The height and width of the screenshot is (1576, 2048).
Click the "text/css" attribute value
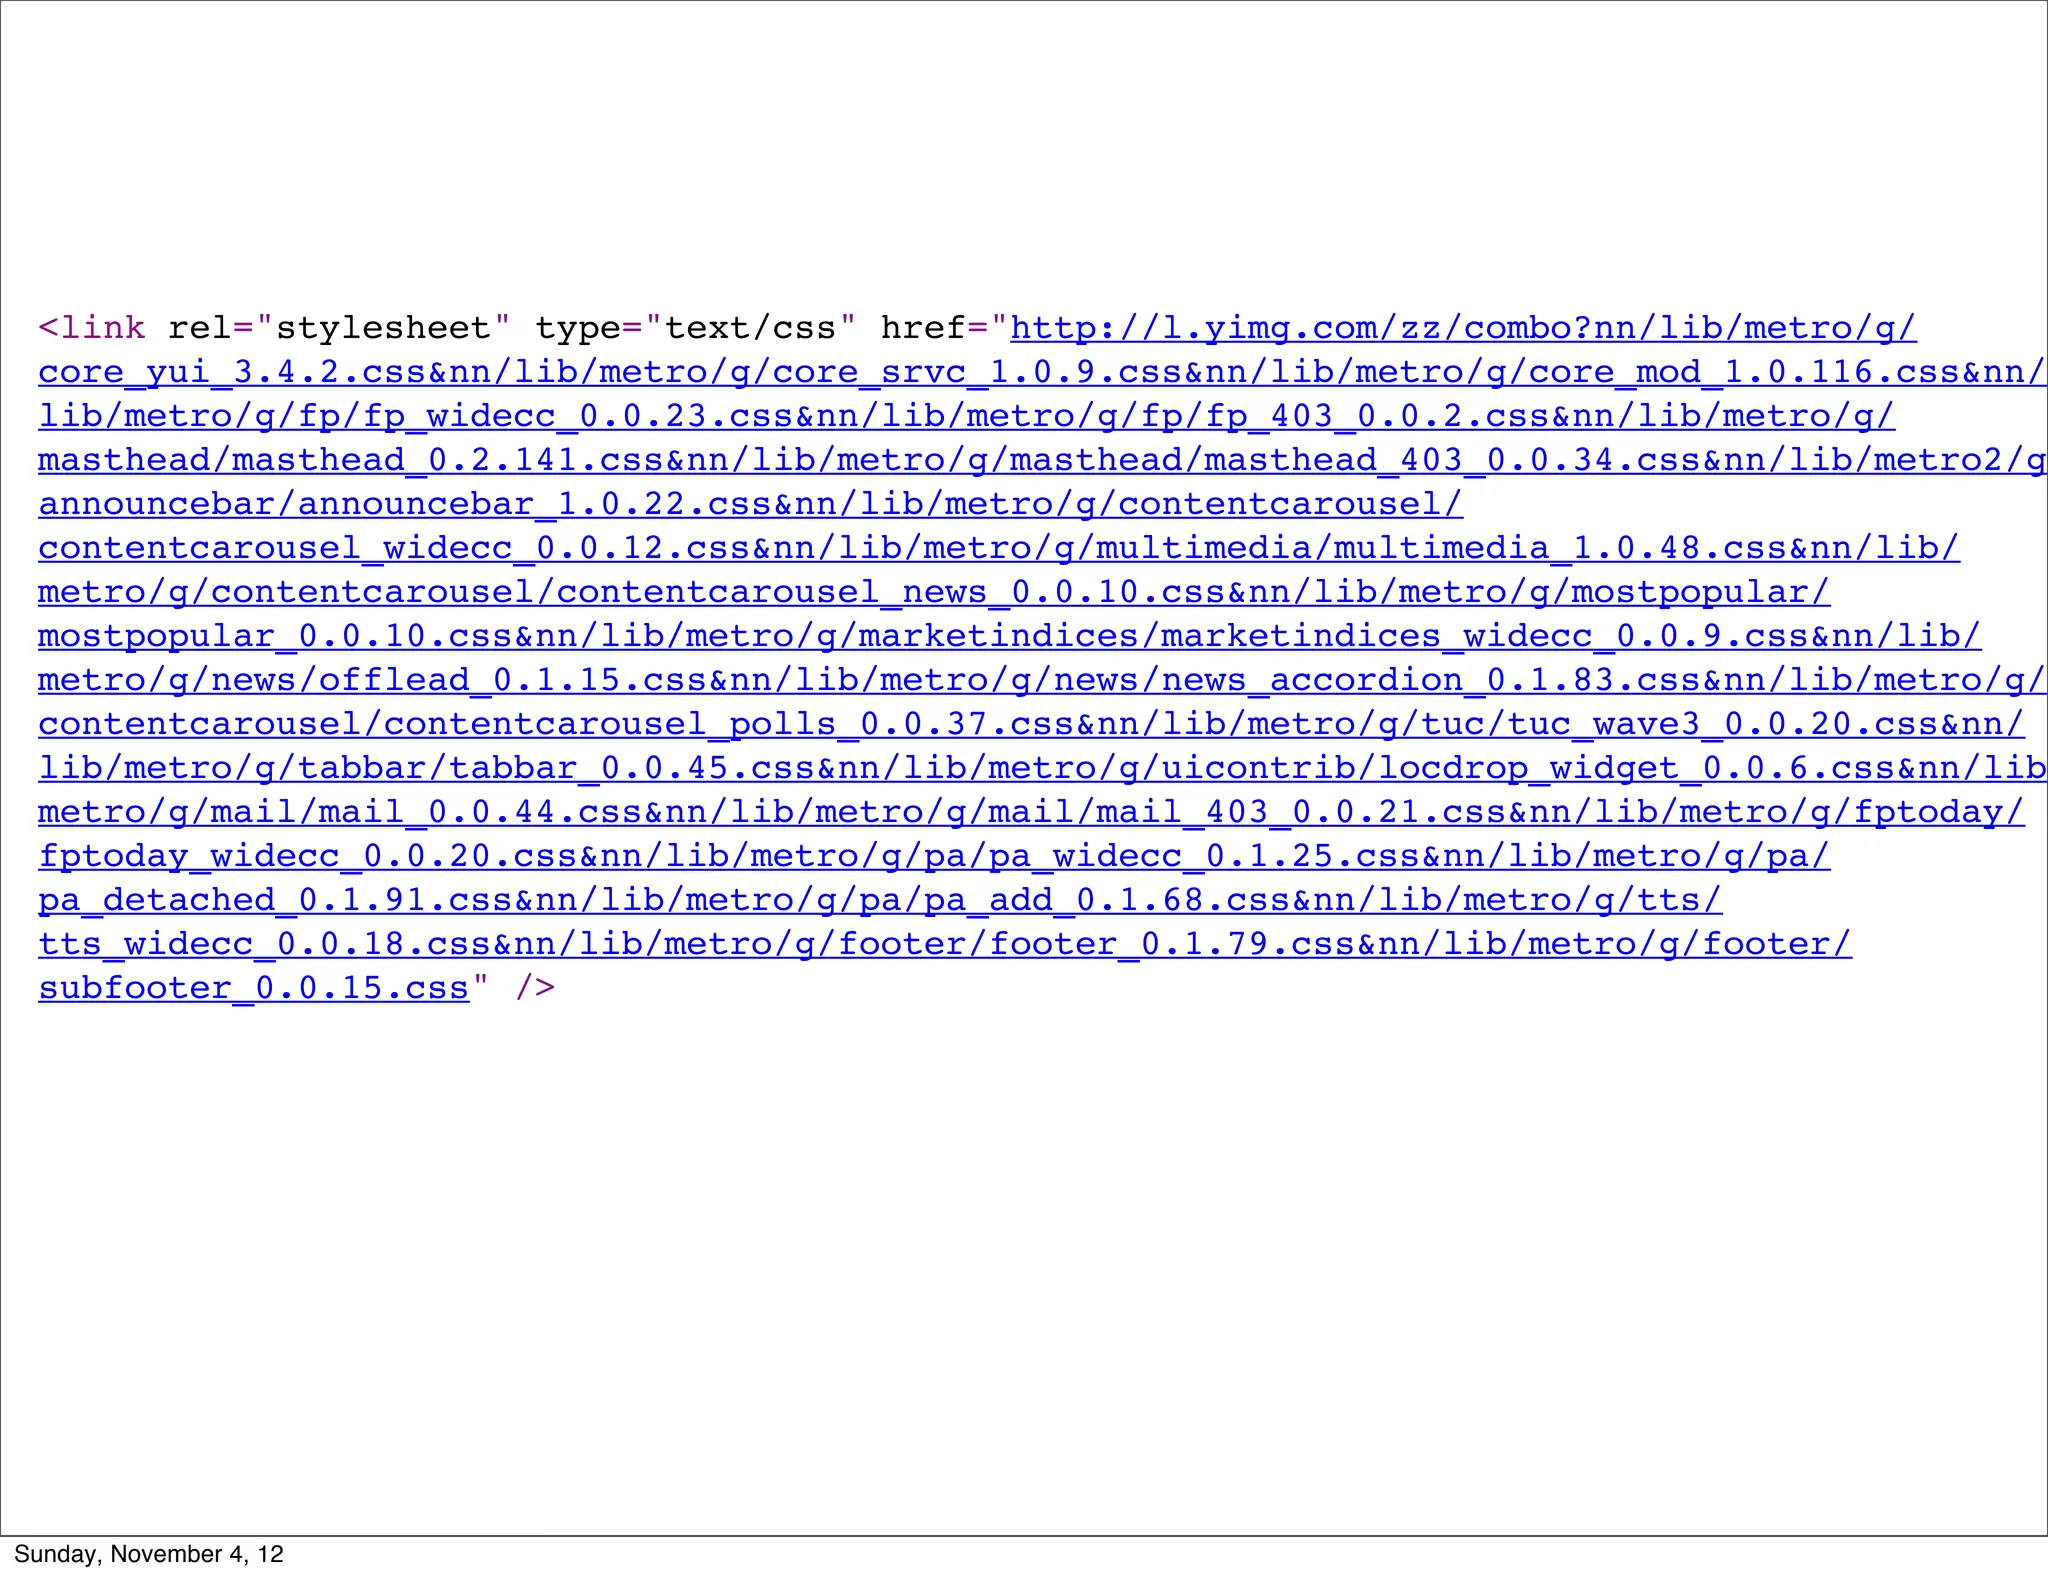(x=750, y=328)
